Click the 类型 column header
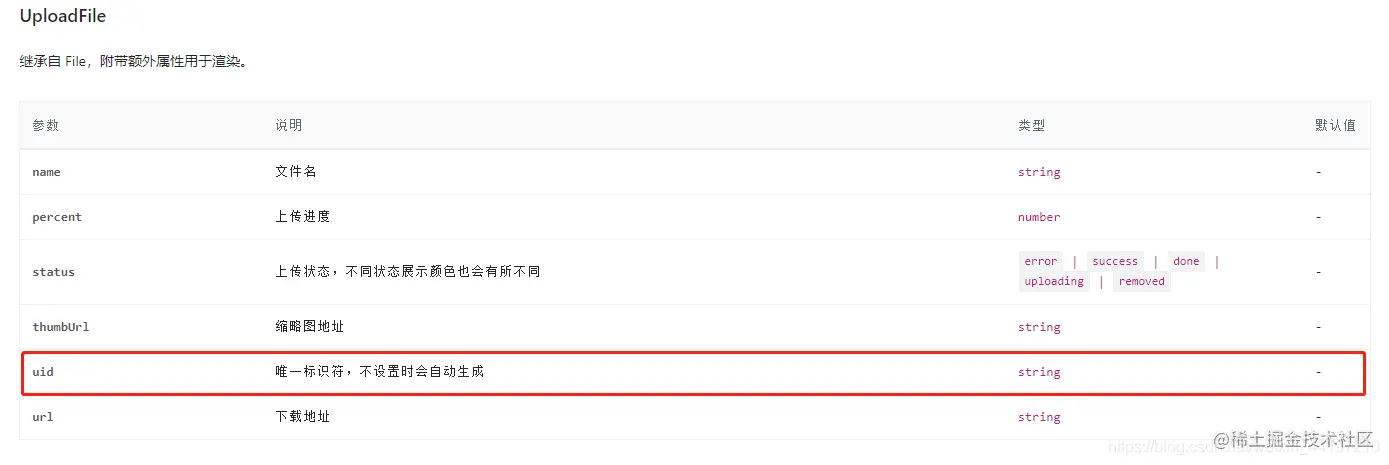 (x=1031, y=125)
